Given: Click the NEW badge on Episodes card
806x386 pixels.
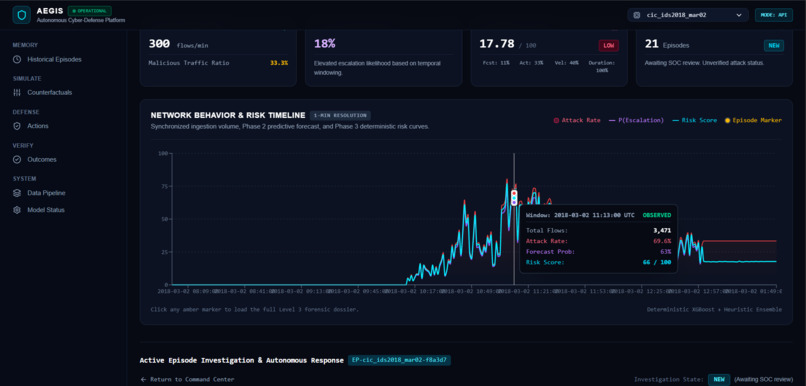Looking at the screenshot, I should pyautogui.click(x=774, y=46).
